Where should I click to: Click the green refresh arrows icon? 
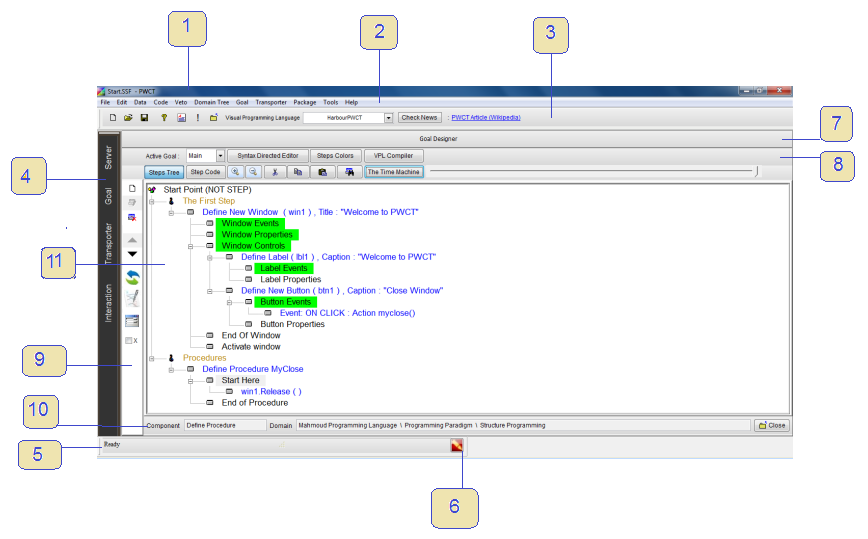[132, 277]
